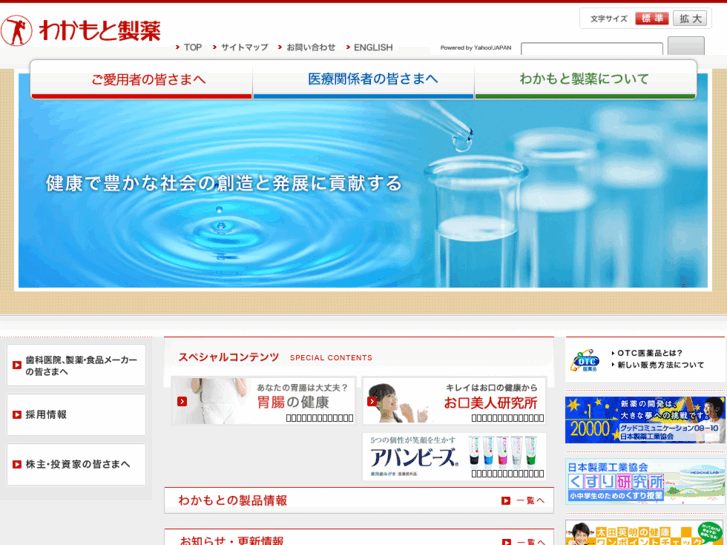Click arrow icon beside 製品情報 一覧へ
The image size is (727, 545).
(x=506, y=500)
